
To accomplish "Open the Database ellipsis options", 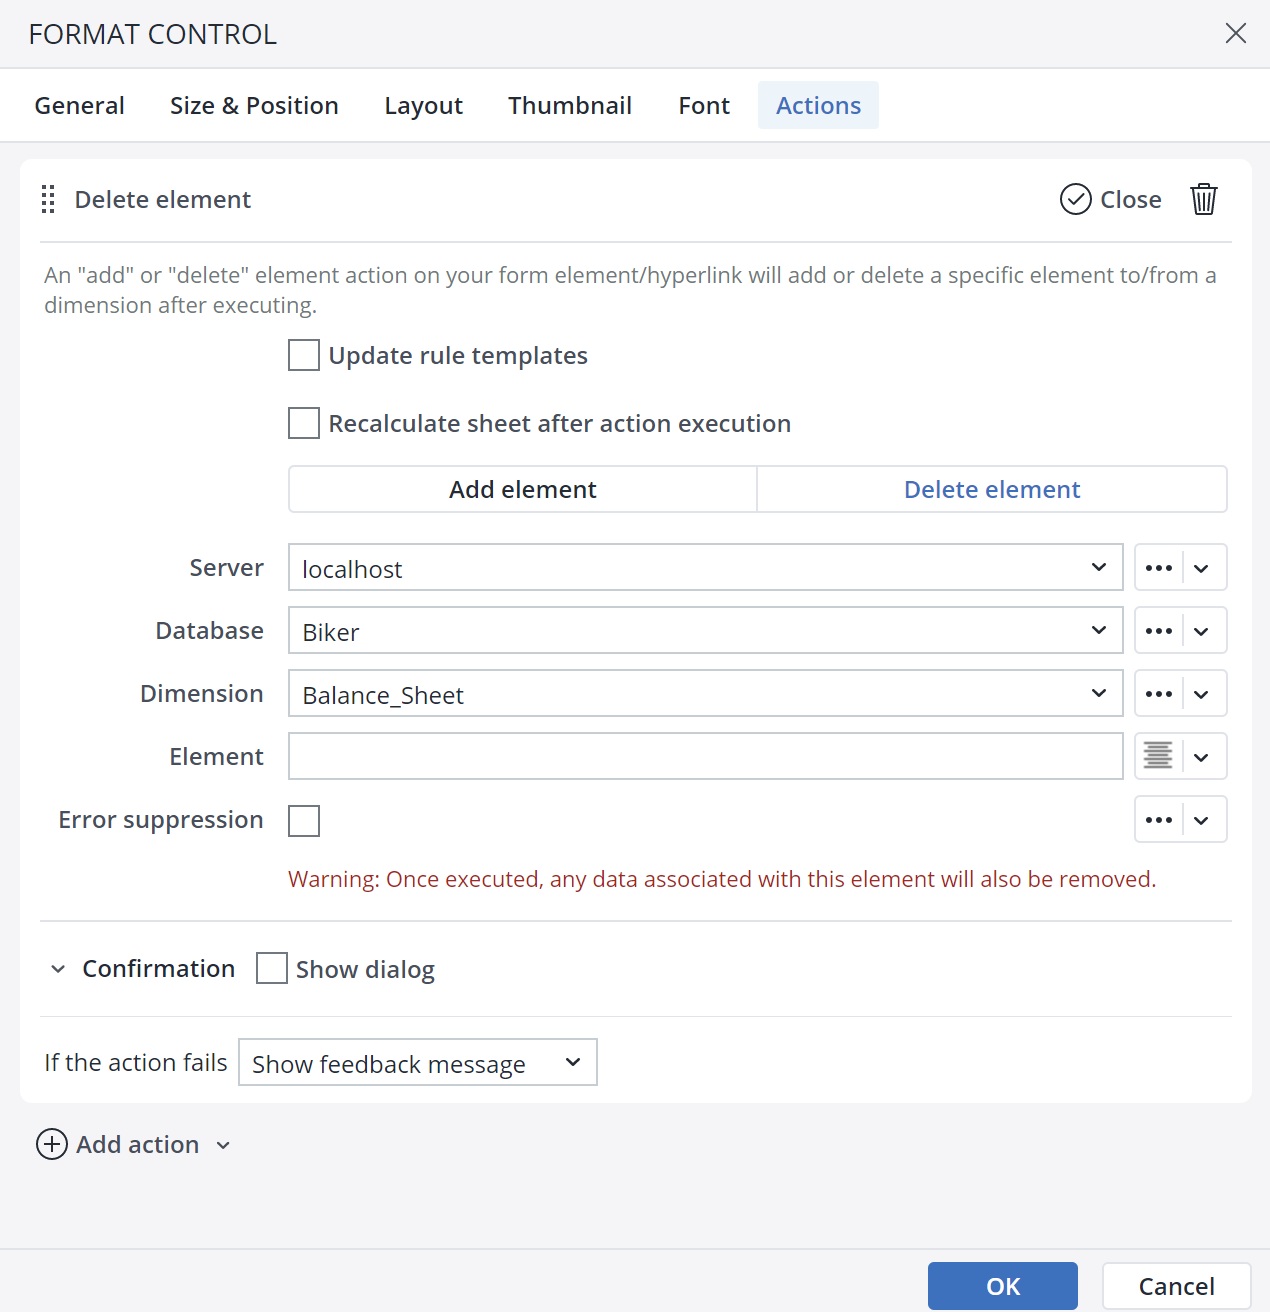I will coord(1158,630).
